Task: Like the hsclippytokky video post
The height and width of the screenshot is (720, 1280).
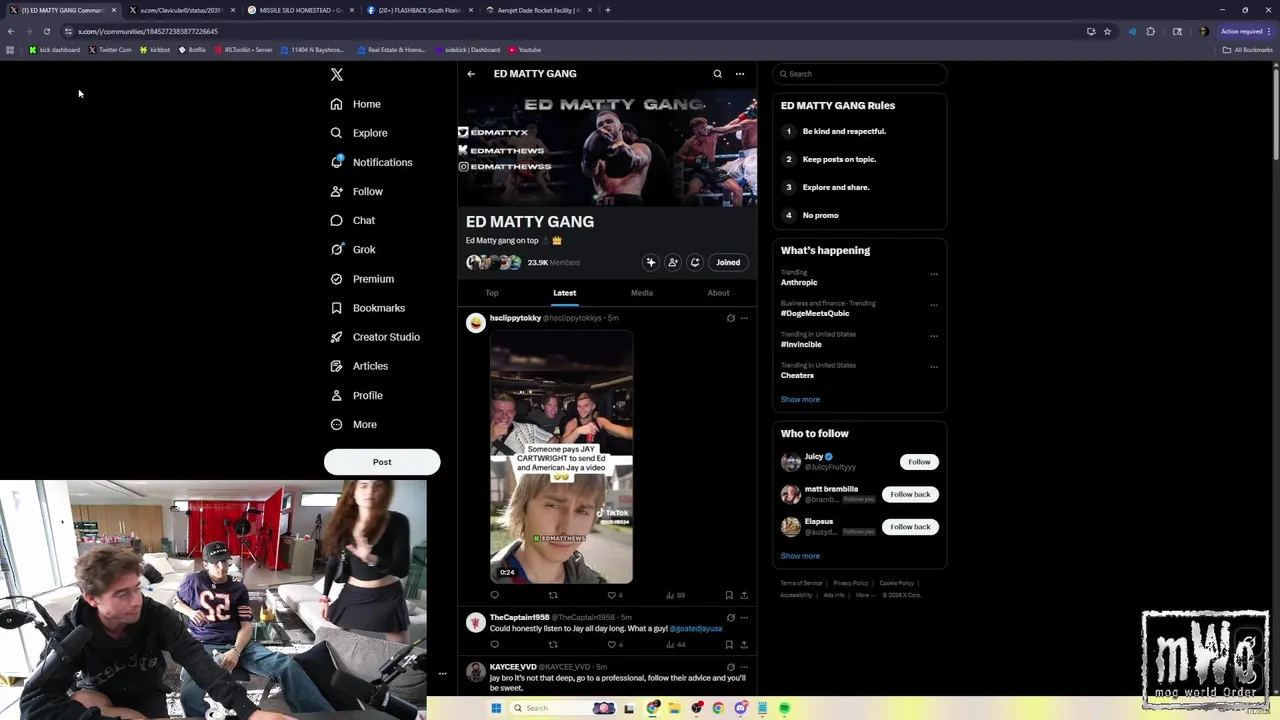Action: pyautogui.click(x=612, y=595)
